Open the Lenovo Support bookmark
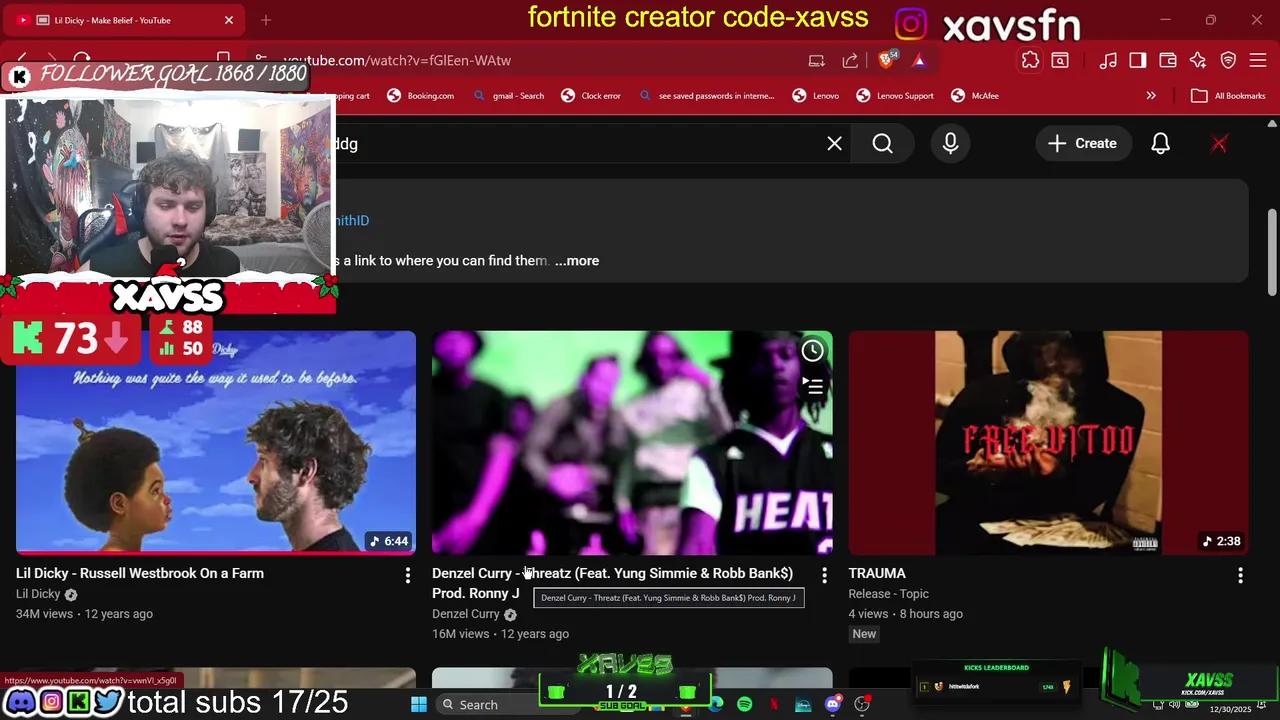The image size is (1280, 720). coord(895,96)
